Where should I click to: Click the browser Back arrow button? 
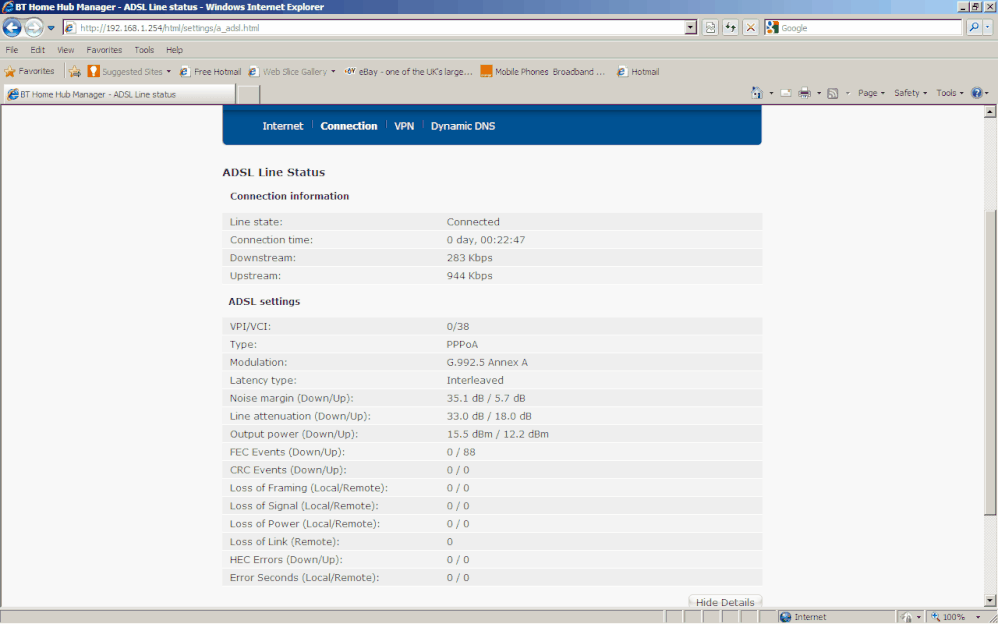[12, 27]
